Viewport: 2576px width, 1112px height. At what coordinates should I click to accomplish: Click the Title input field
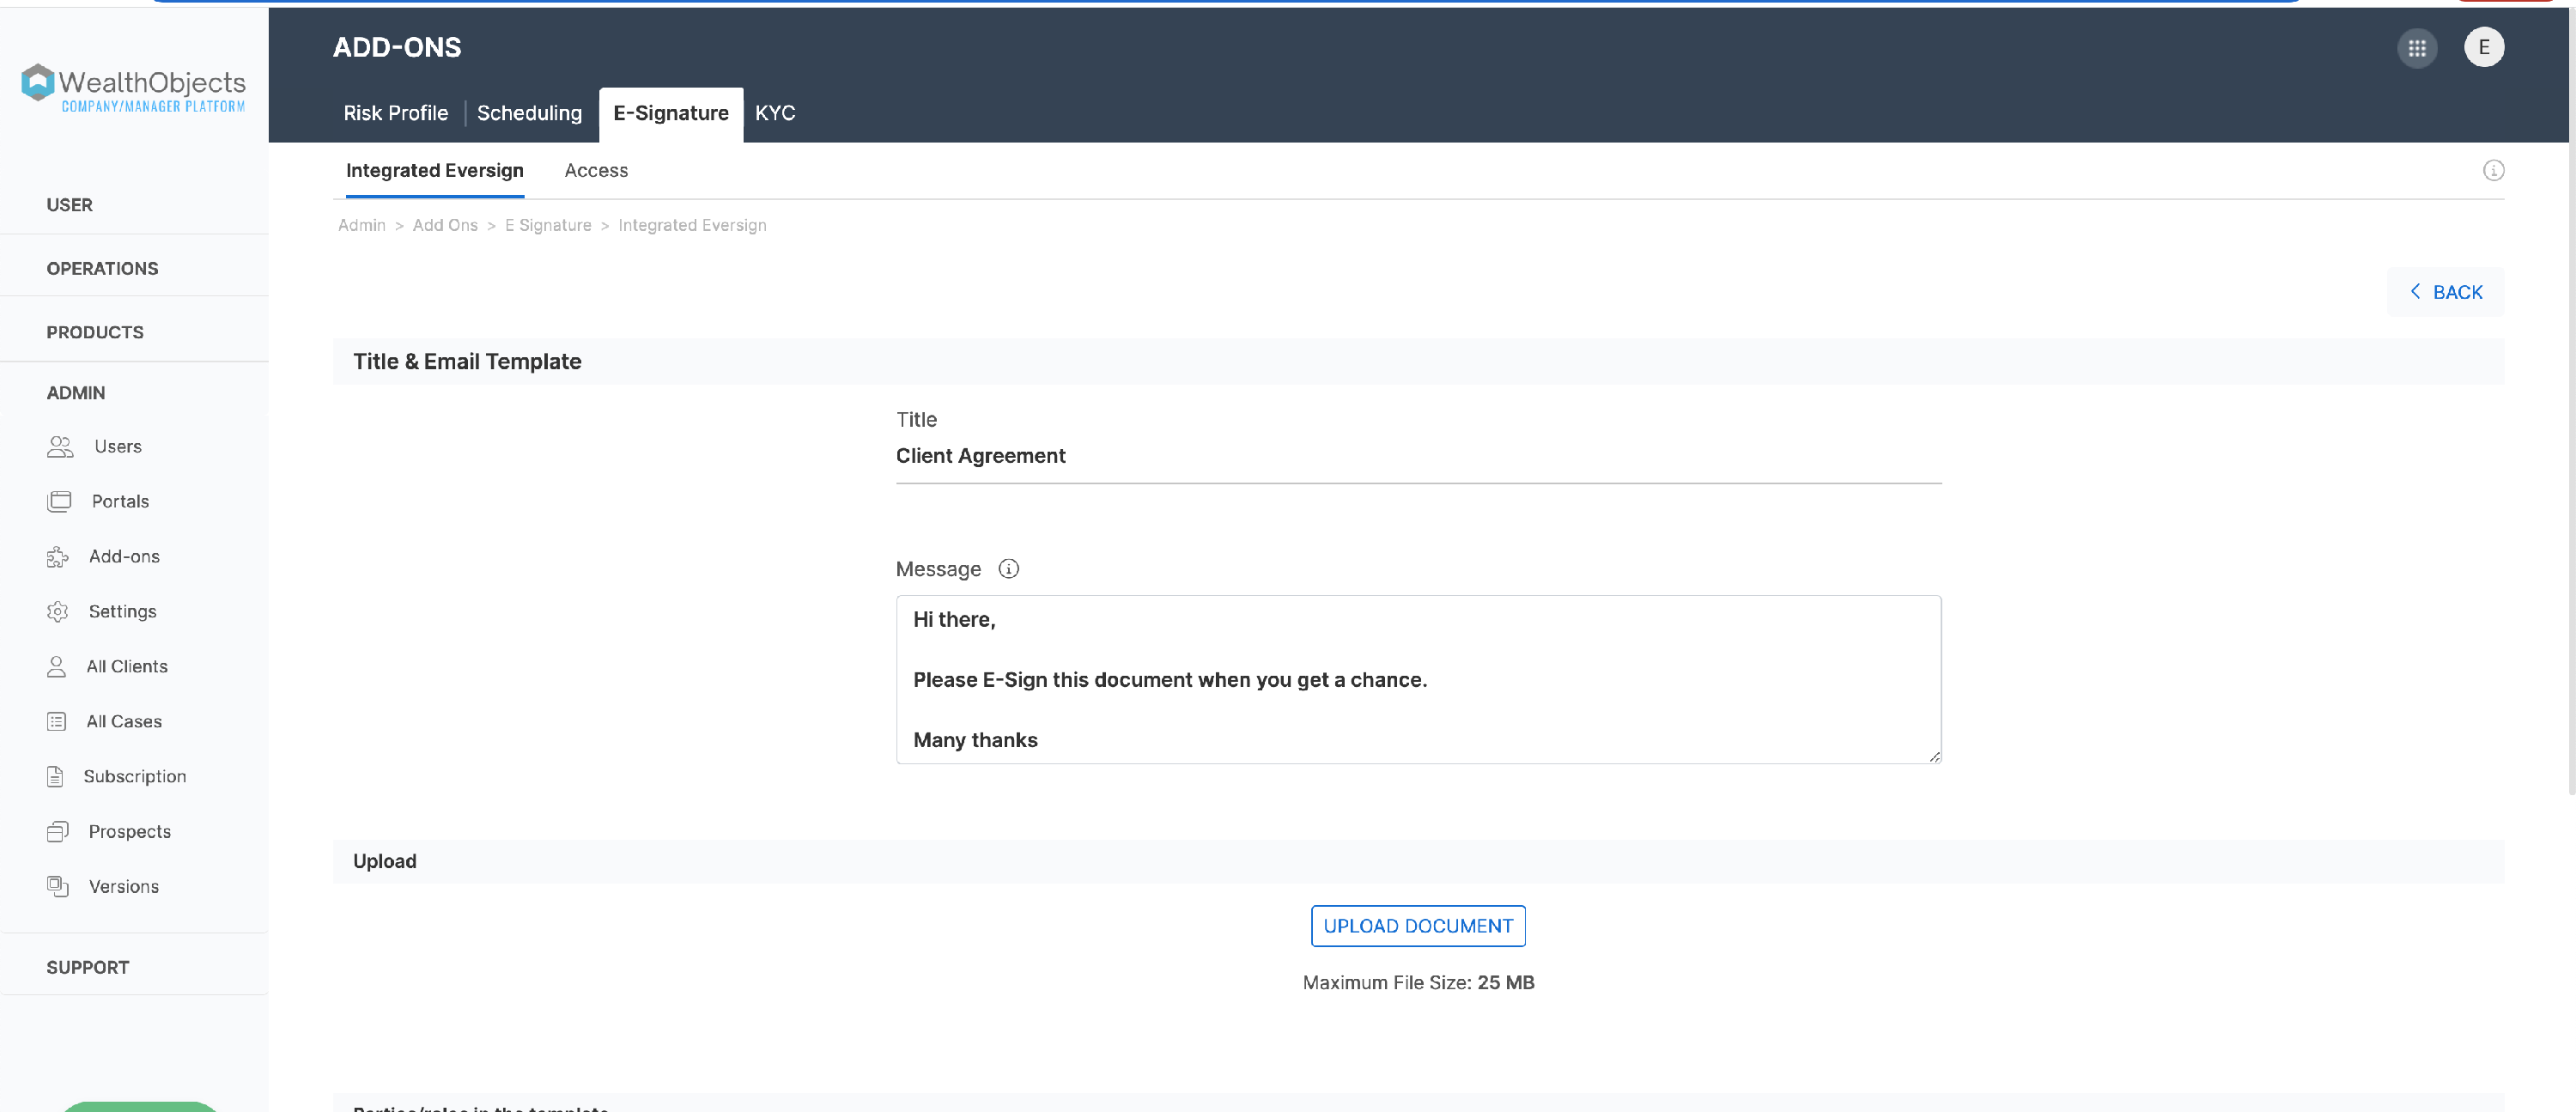1418,457
